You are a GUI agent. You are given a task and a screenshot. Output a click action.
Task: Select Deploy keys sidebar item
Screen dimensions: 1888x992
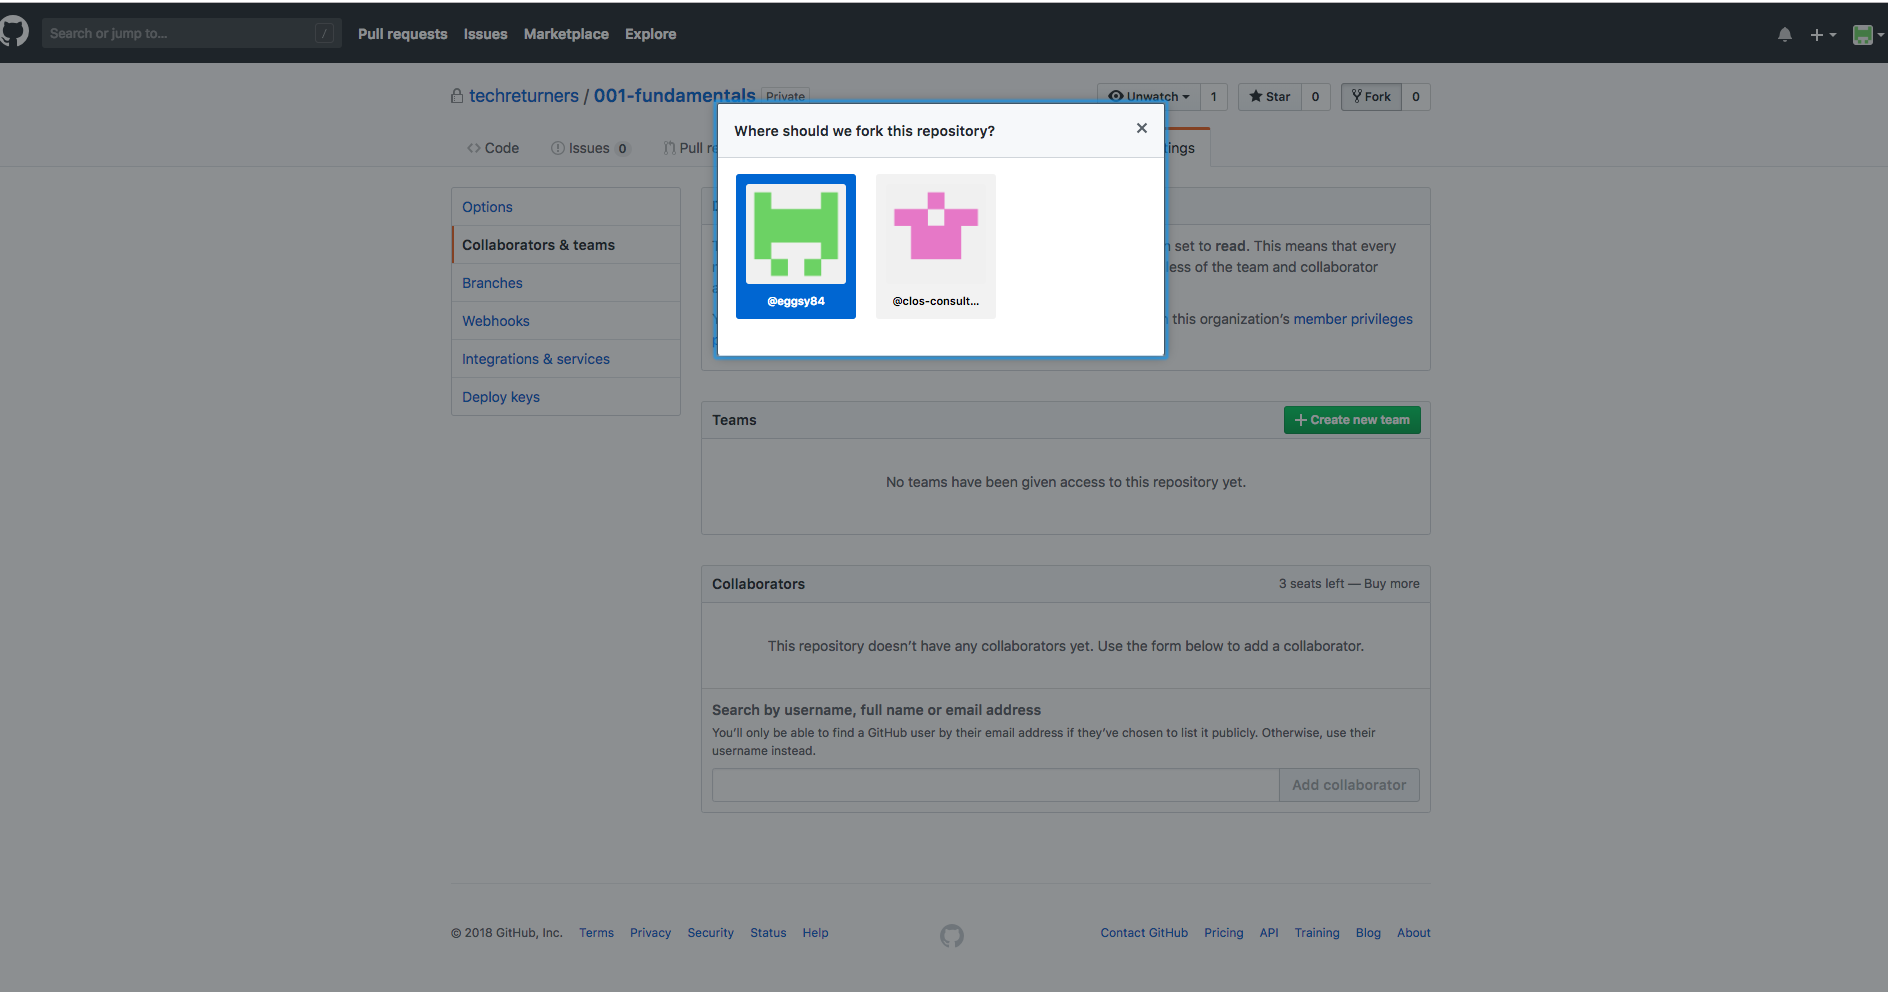click(566, 397)
